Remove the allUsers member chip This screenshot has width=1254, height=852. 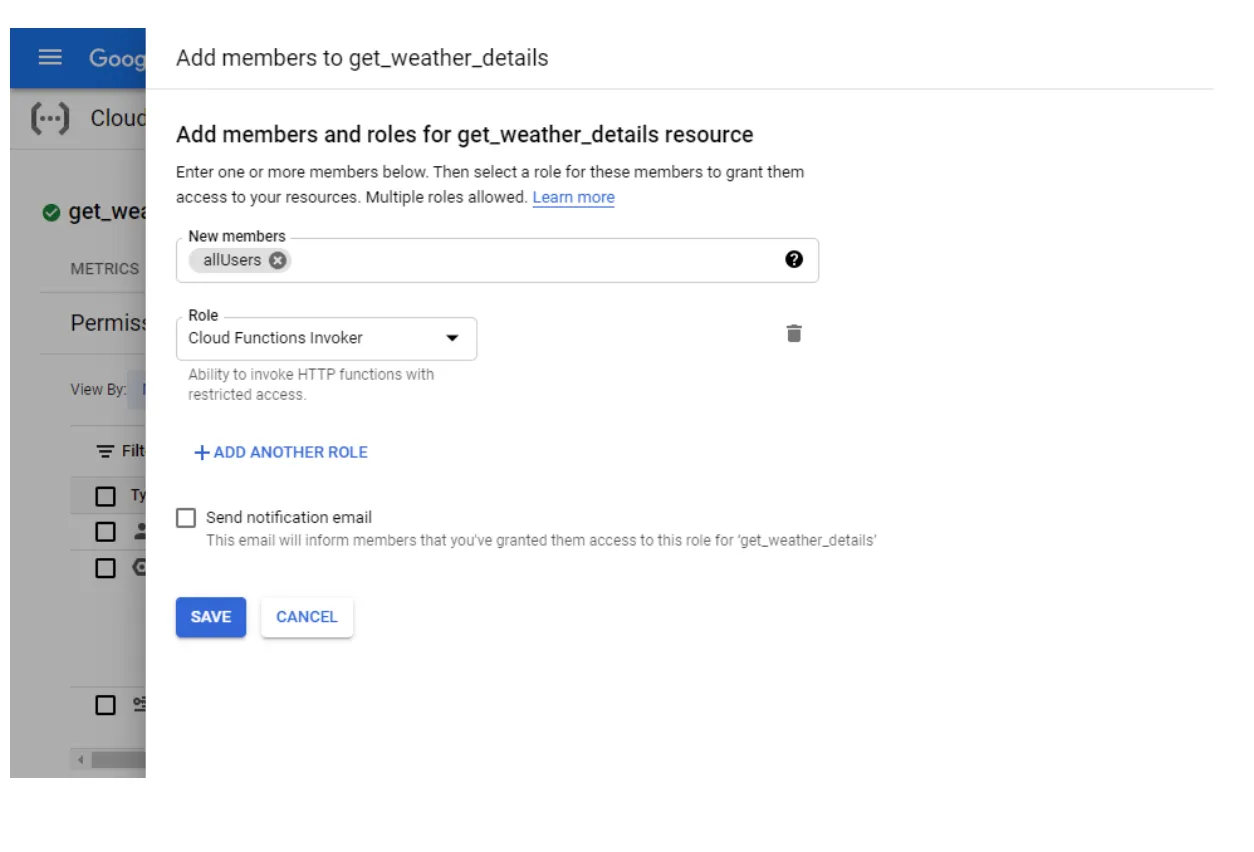tap(276, 259)
